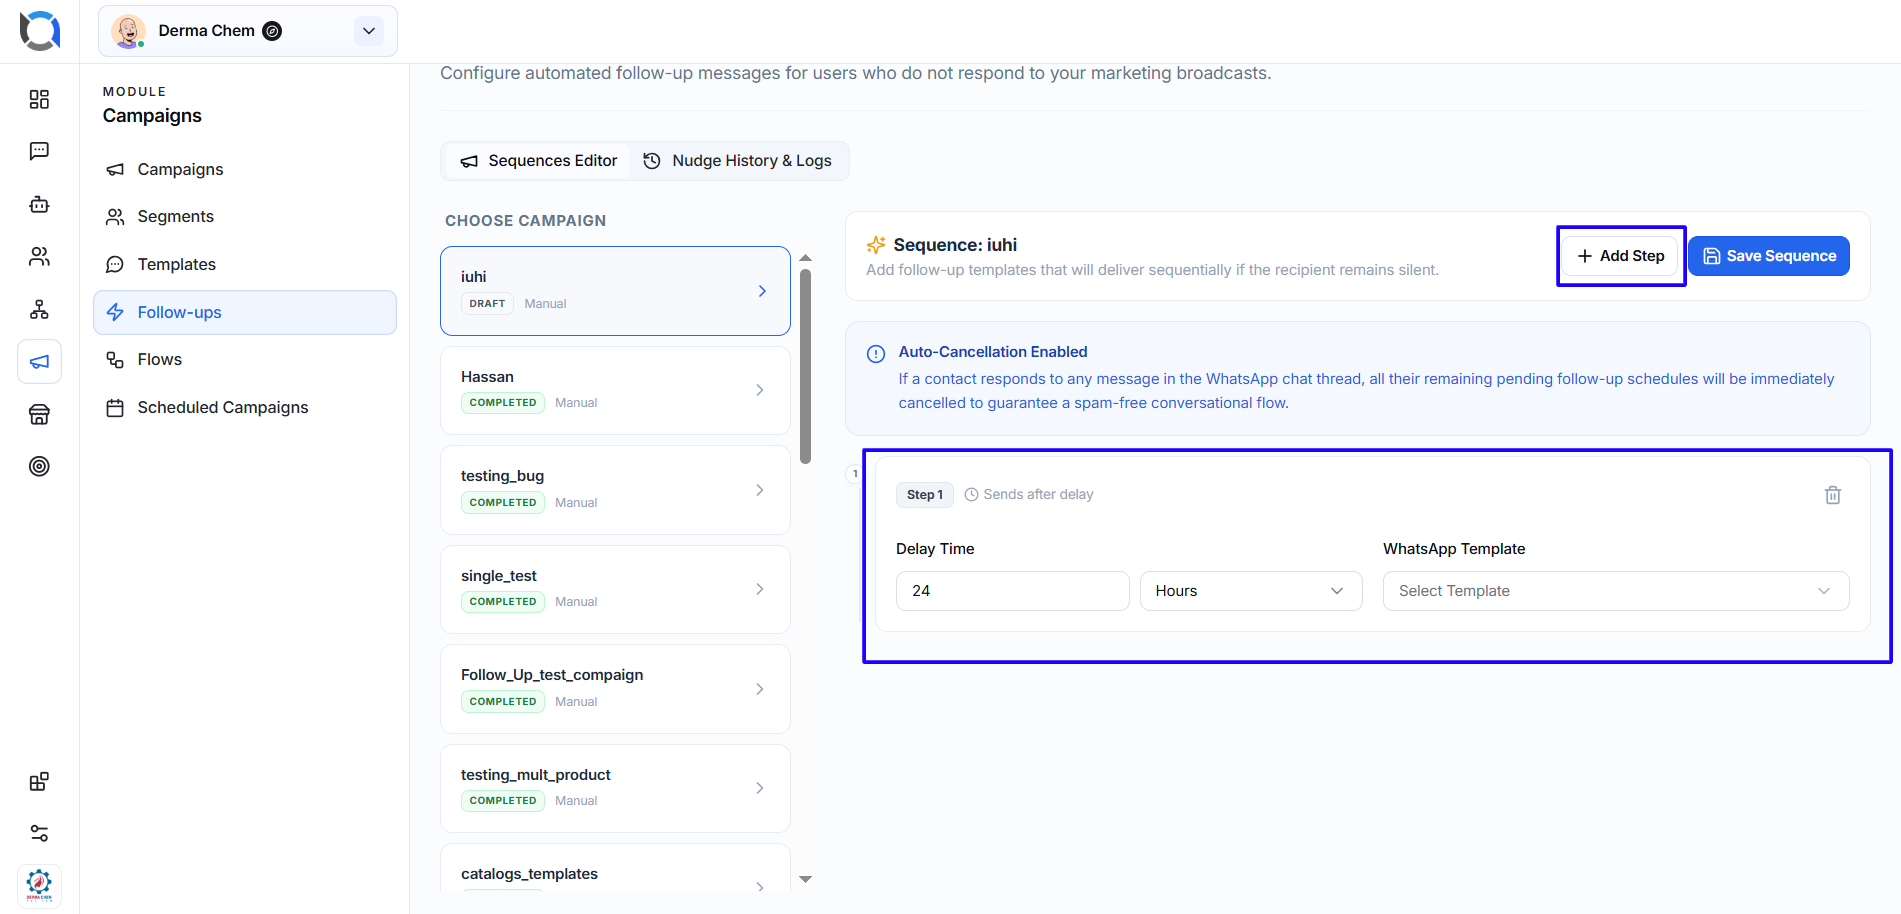
Task: Click the Step 1 badge label
Action: pyautogui.click(x=925, y=495)
